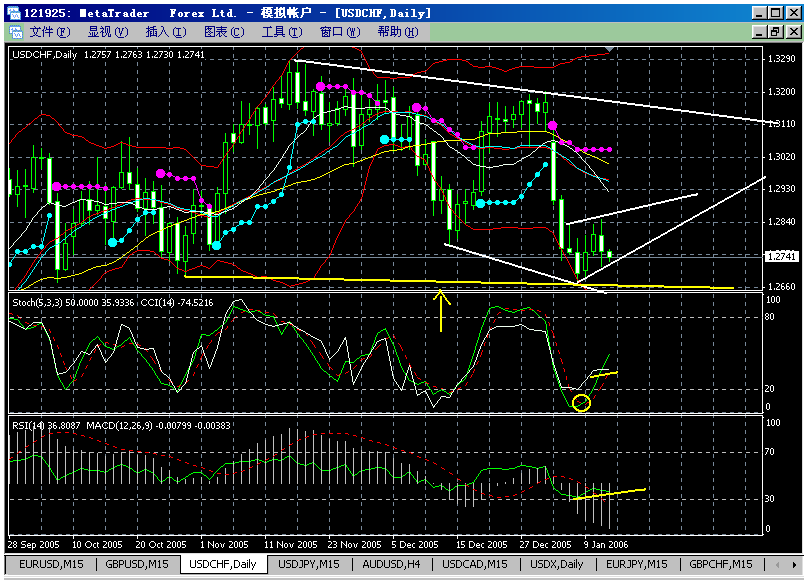Switch to the USDCAD,M15 chart tab
808x580 pixels.
coord(475,564)
